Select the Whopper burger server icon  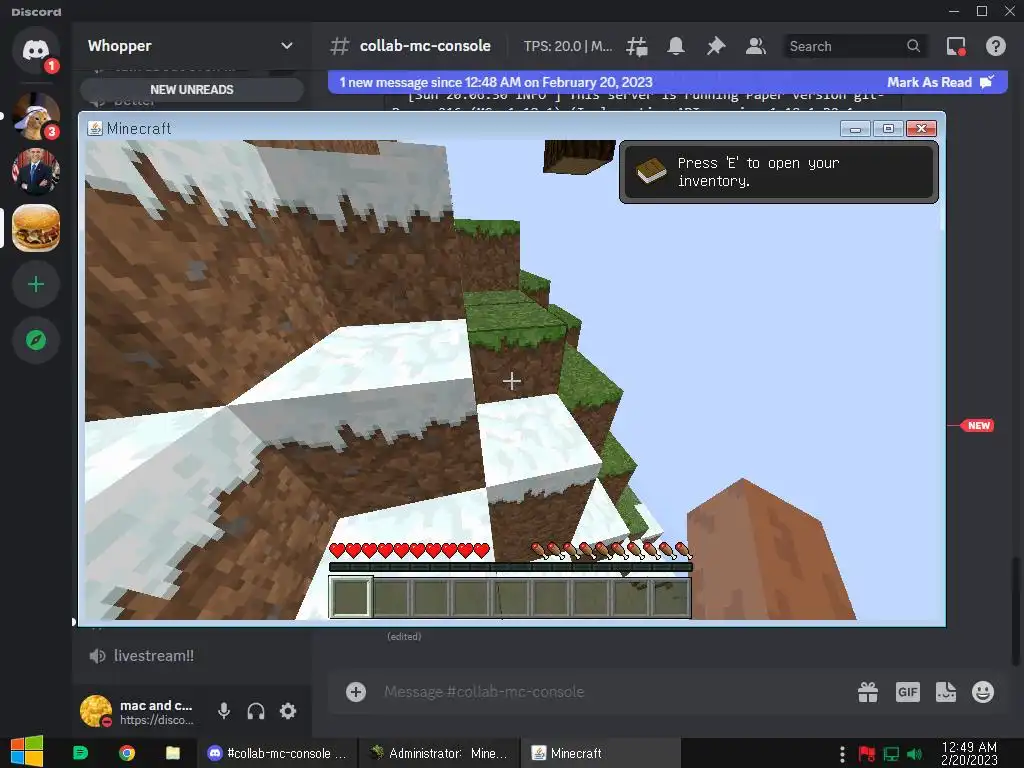coord(35,228)
